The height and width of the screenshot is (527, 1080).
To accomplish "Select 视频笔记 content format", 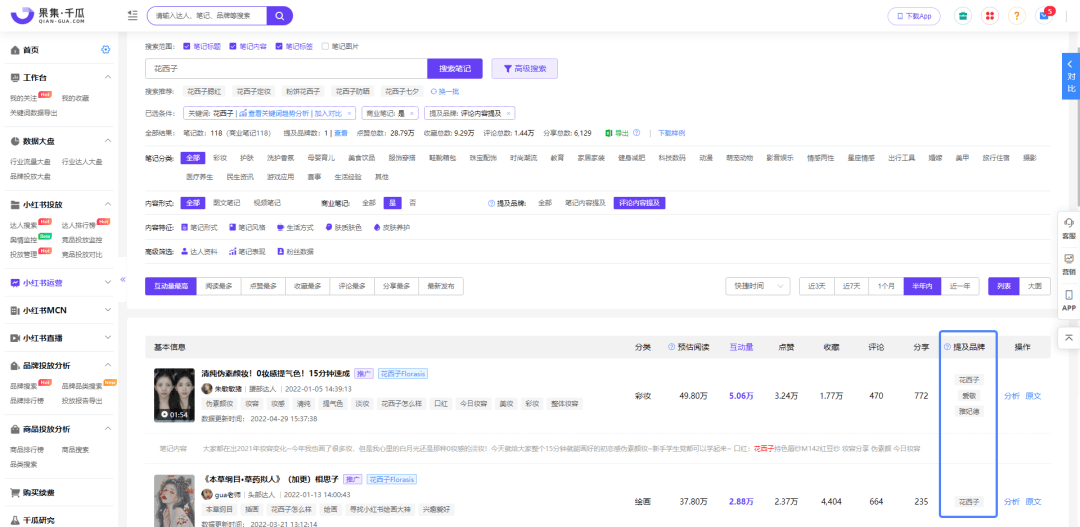I will click(267, 203).
